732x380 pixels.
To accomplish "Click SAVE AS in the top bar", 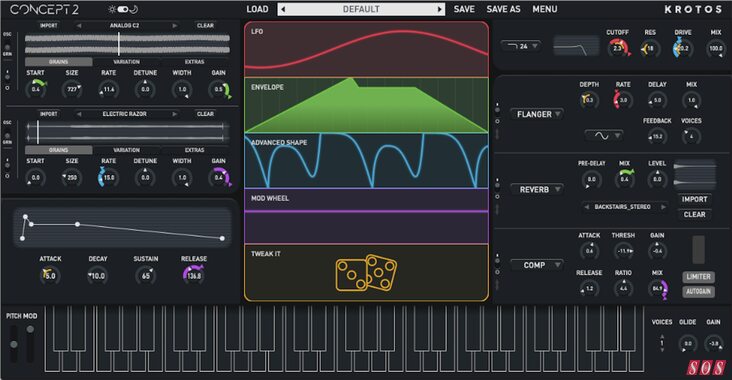I will (503, 9).
